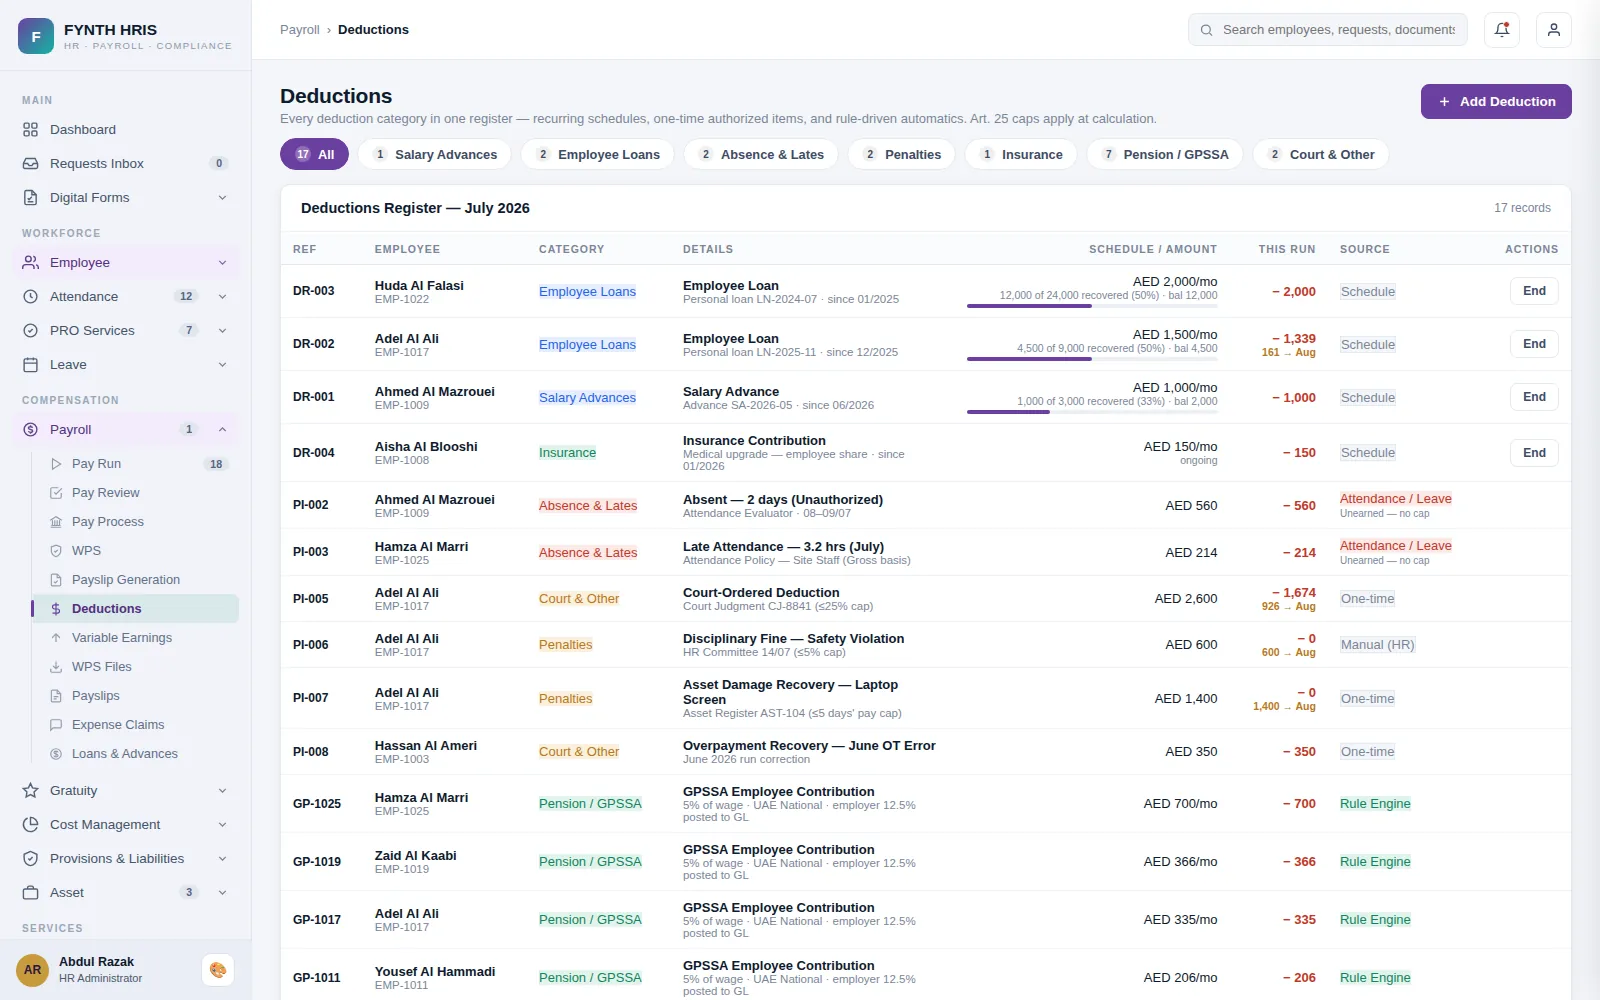Viewport: 1600px width, 1000px height.
Task: Click the Attendance clock icon
Action: 31,297
